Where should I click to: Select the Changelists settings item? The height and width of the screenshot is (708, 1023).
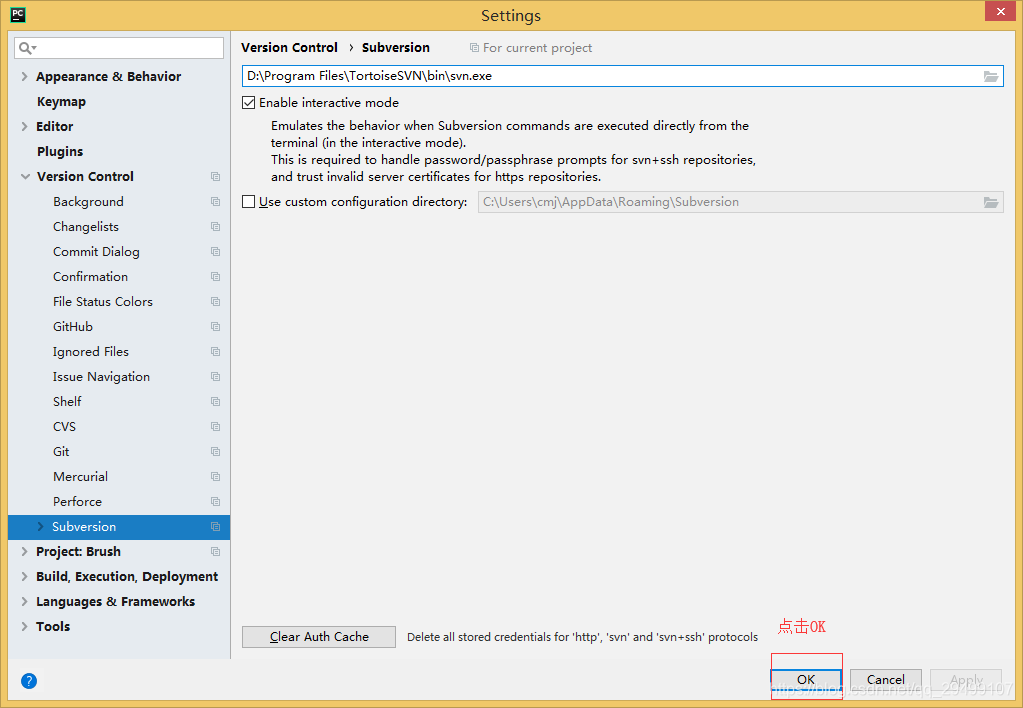tap(86, 226)
